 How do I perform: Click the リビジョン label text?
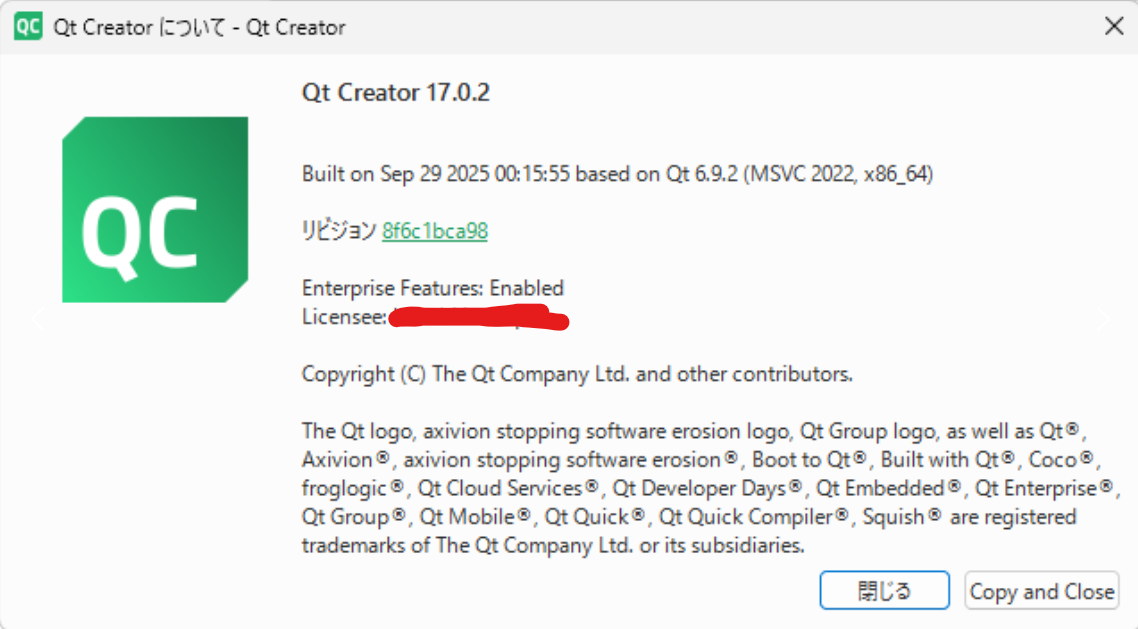pos(339,231)
